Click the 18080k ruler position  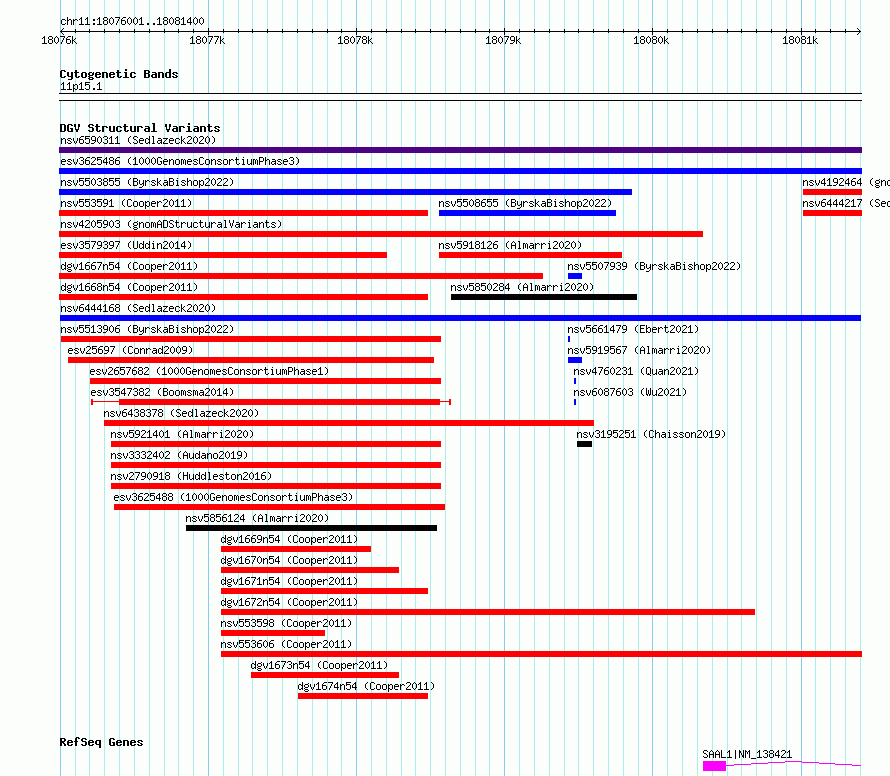point(651,40)
